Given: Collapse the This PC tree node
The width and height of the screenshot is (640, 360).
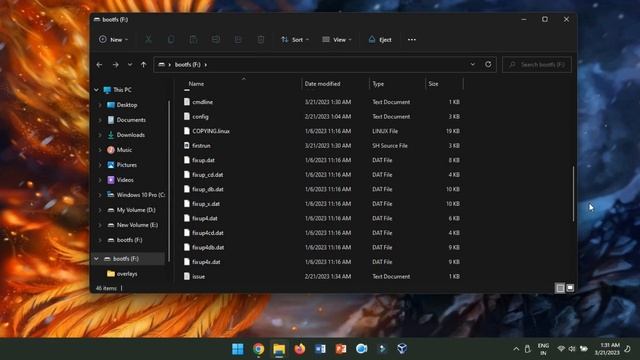Looking at the screenshot, I should (97, 90).
